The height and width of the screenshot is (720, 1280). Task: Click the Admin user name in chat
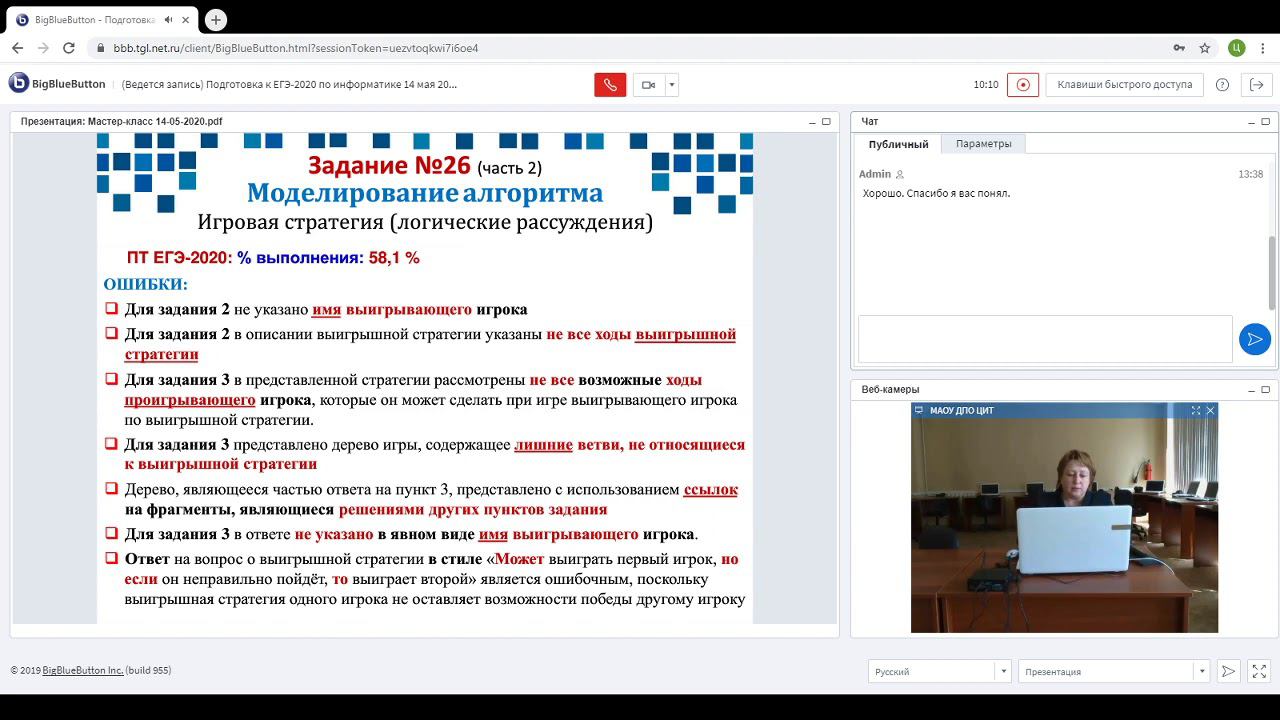(x=875, y=174)
